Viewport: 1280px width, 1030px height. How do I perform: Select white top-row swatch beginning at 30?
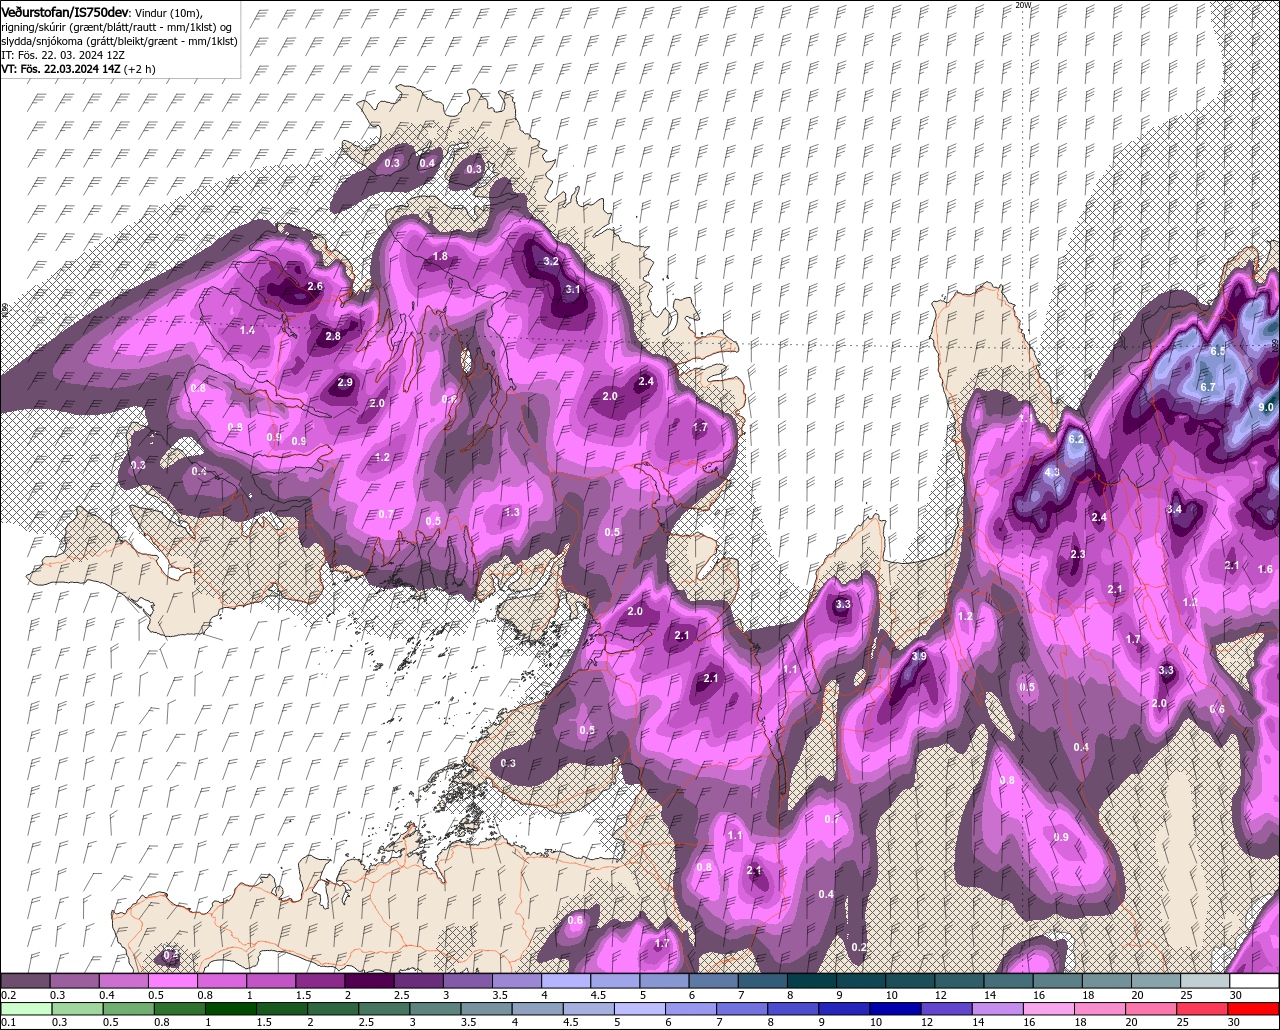1254,981
